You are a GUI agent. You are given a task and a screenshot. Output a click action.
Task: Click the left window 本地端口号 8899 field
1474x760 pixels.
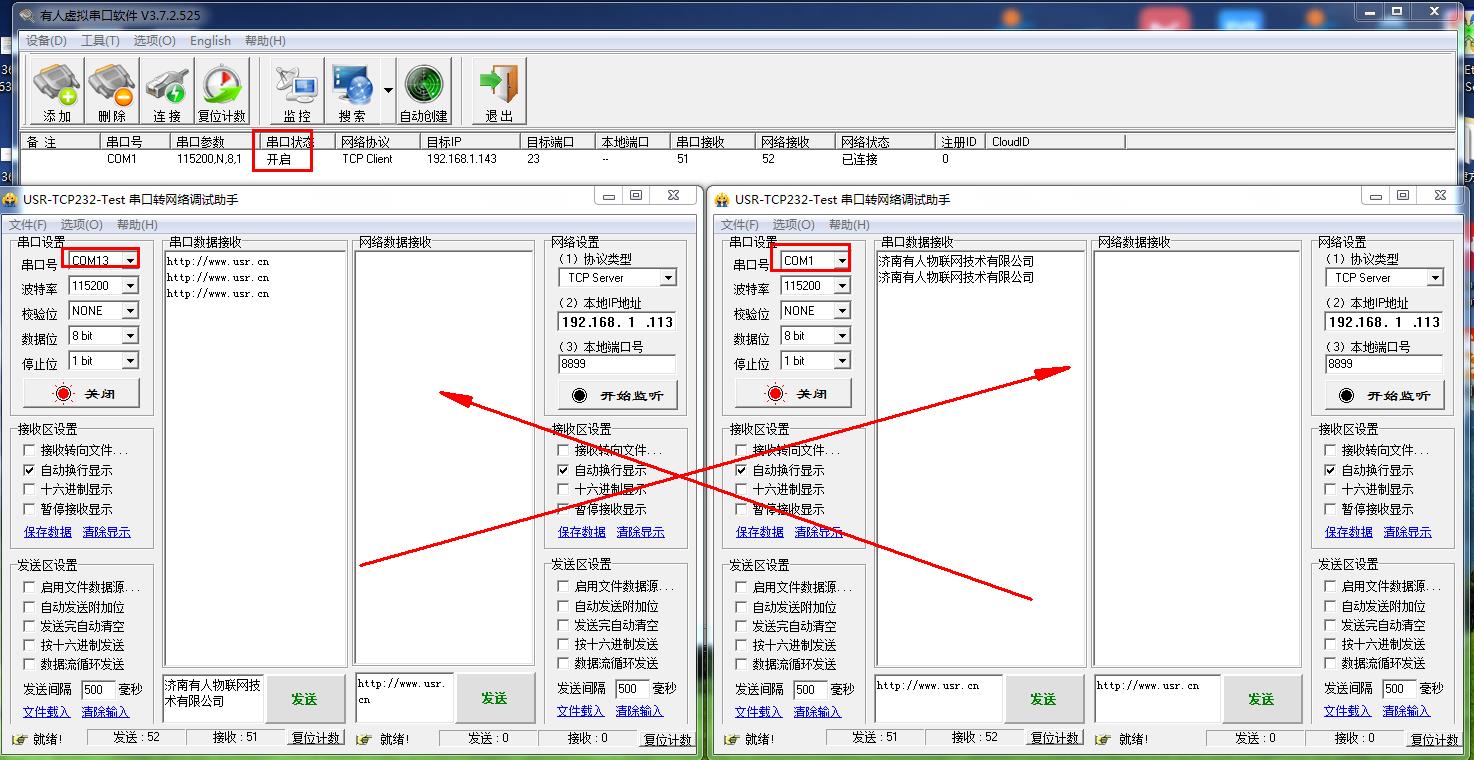616,365
